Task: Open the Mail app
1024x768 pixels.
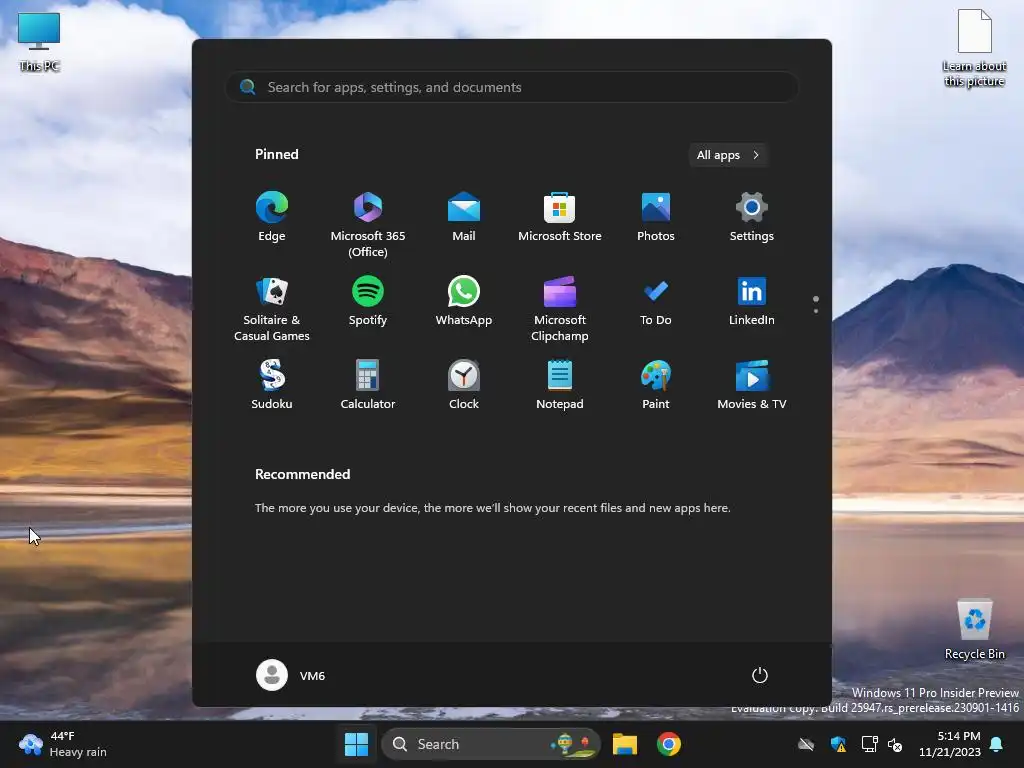Action: [x=464, y=217]
